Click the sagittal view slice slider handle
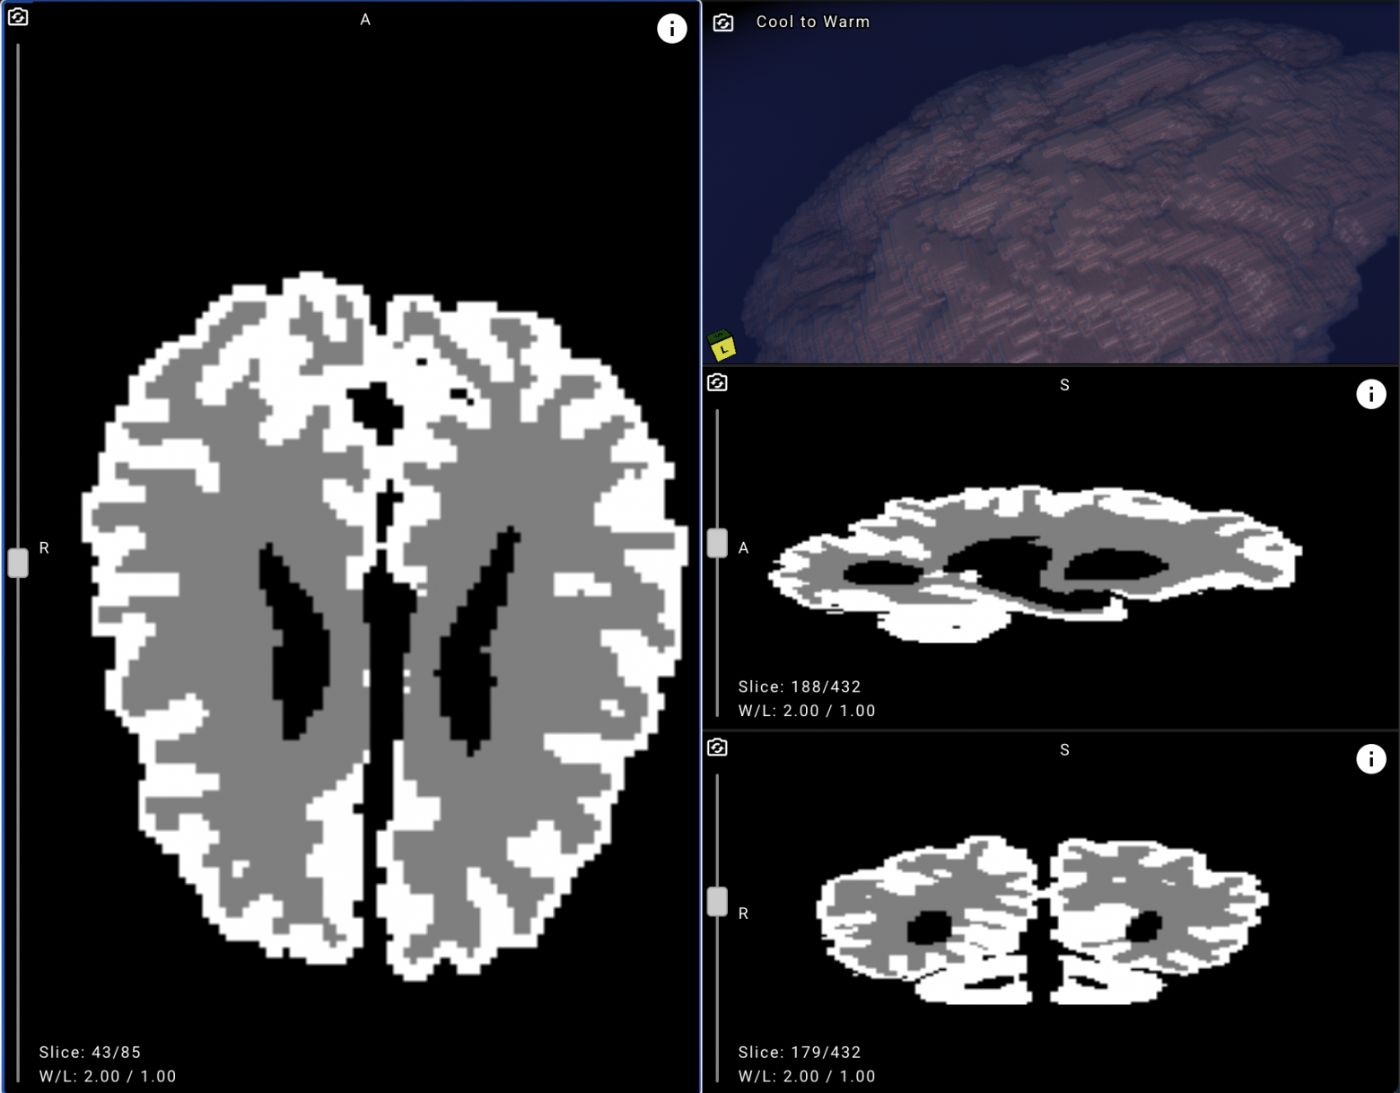 click(717, 543)
